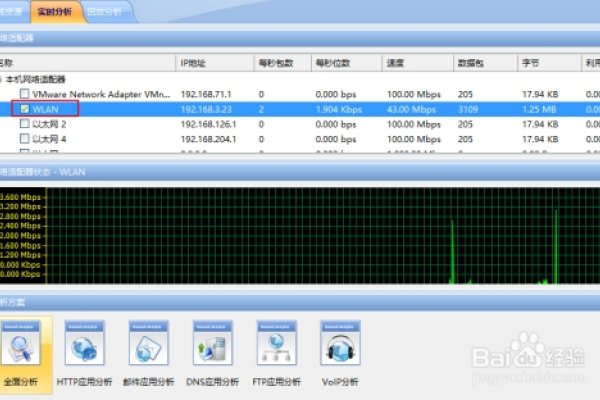Collapse the 本机网络适配器 tree group
Viewport: 600px width, 400px height.
coord(1,79)
